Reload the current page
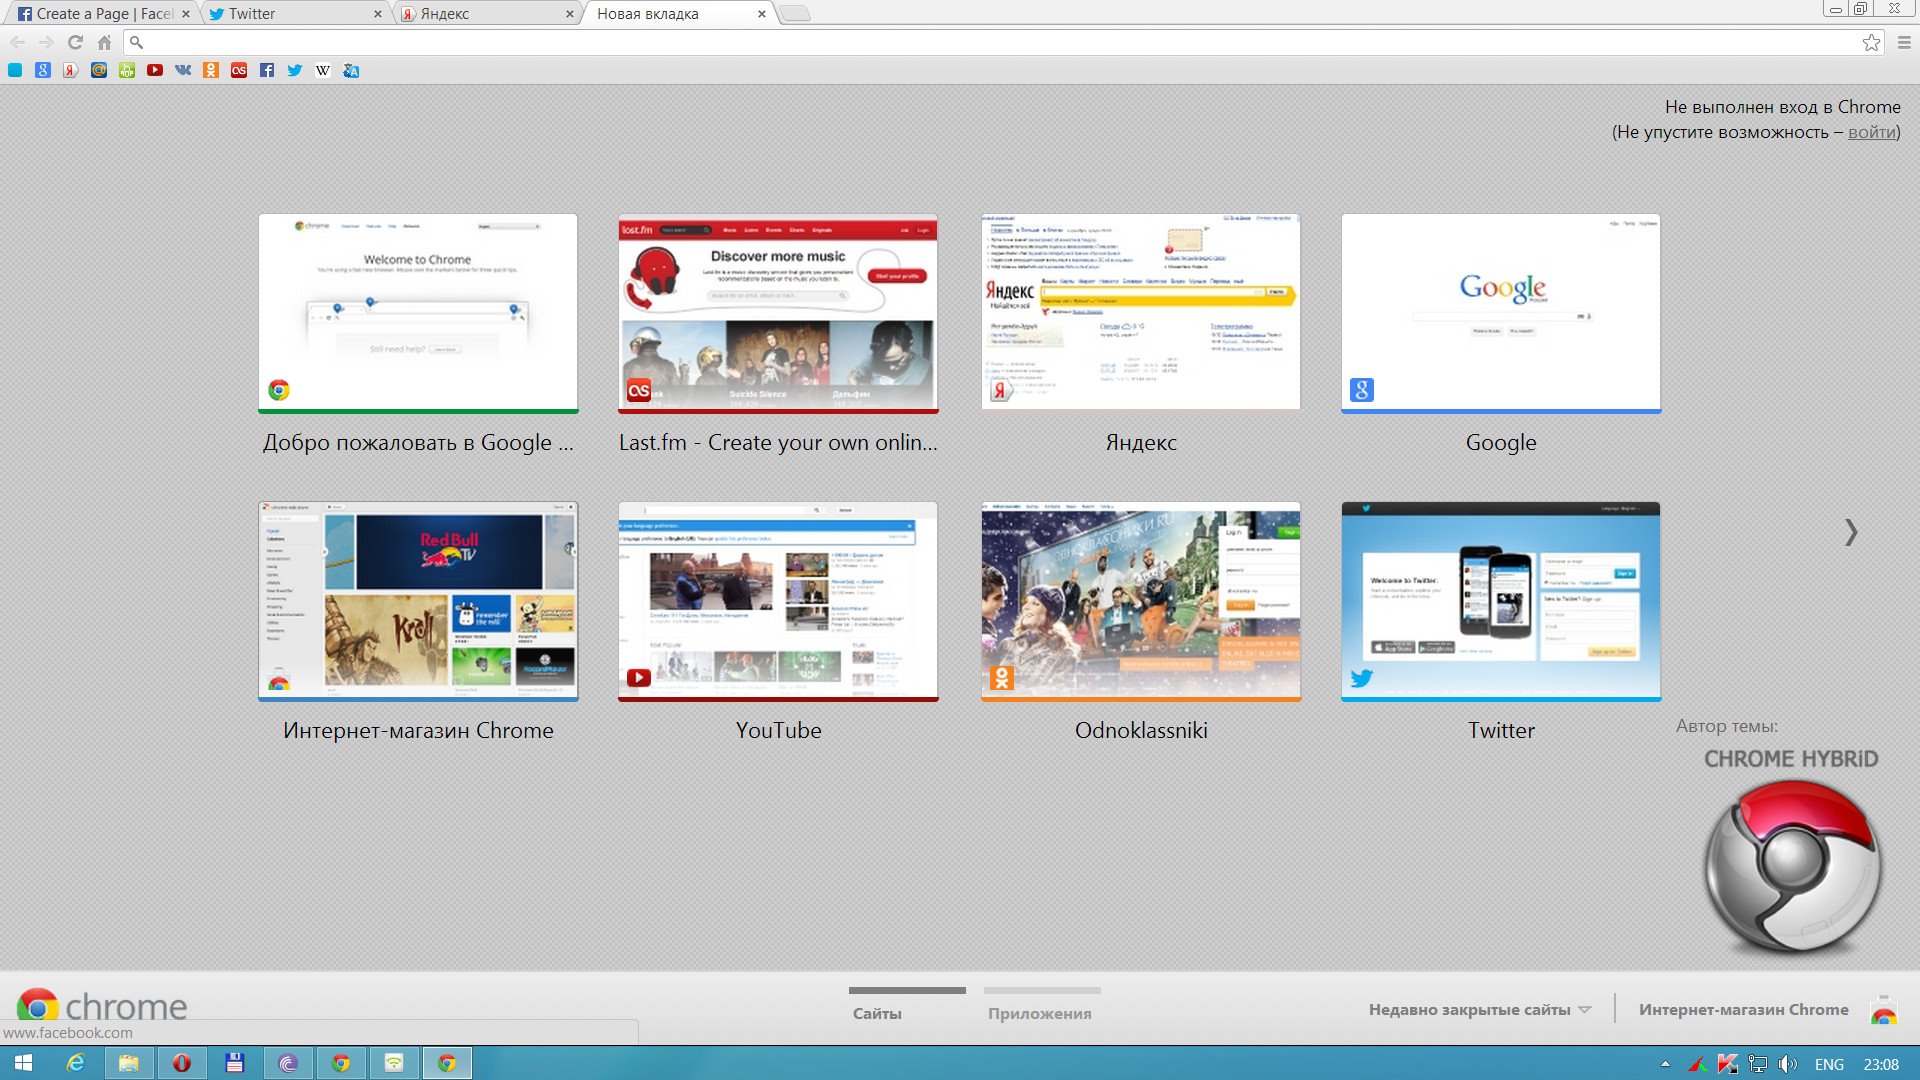This screenshot has height=1080, width=1920. point(75,42)
